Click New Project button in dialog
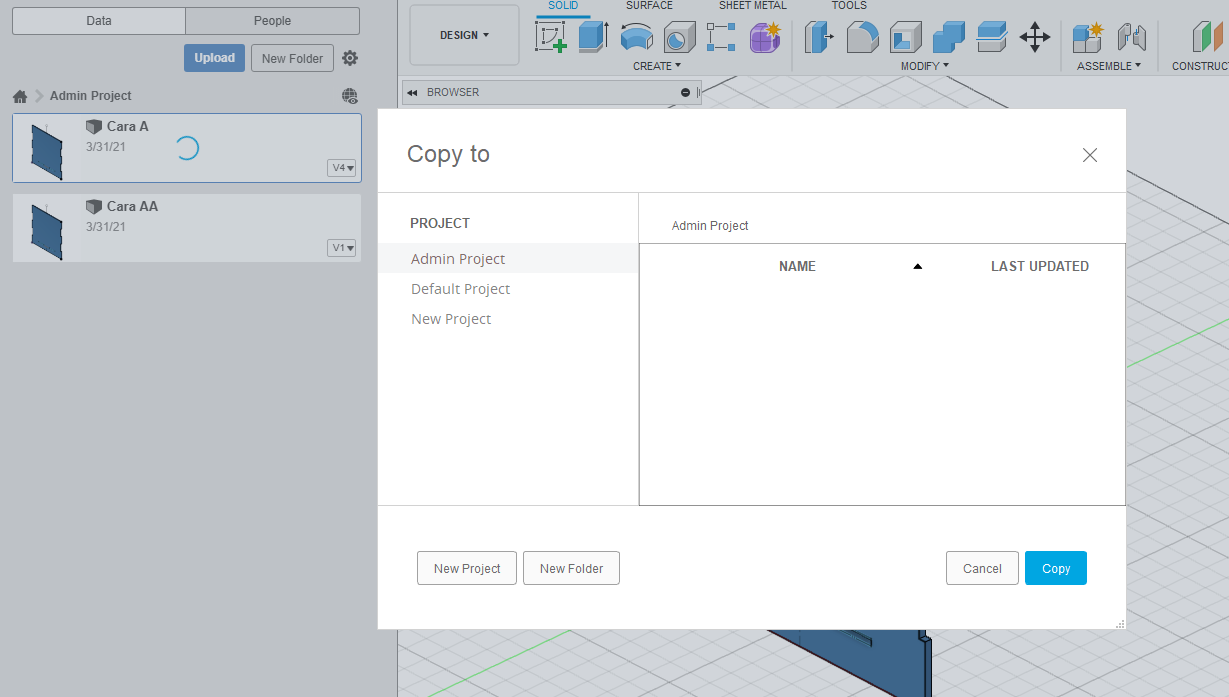This screenshot has width=1229, height=697. (x=467, y=568)
